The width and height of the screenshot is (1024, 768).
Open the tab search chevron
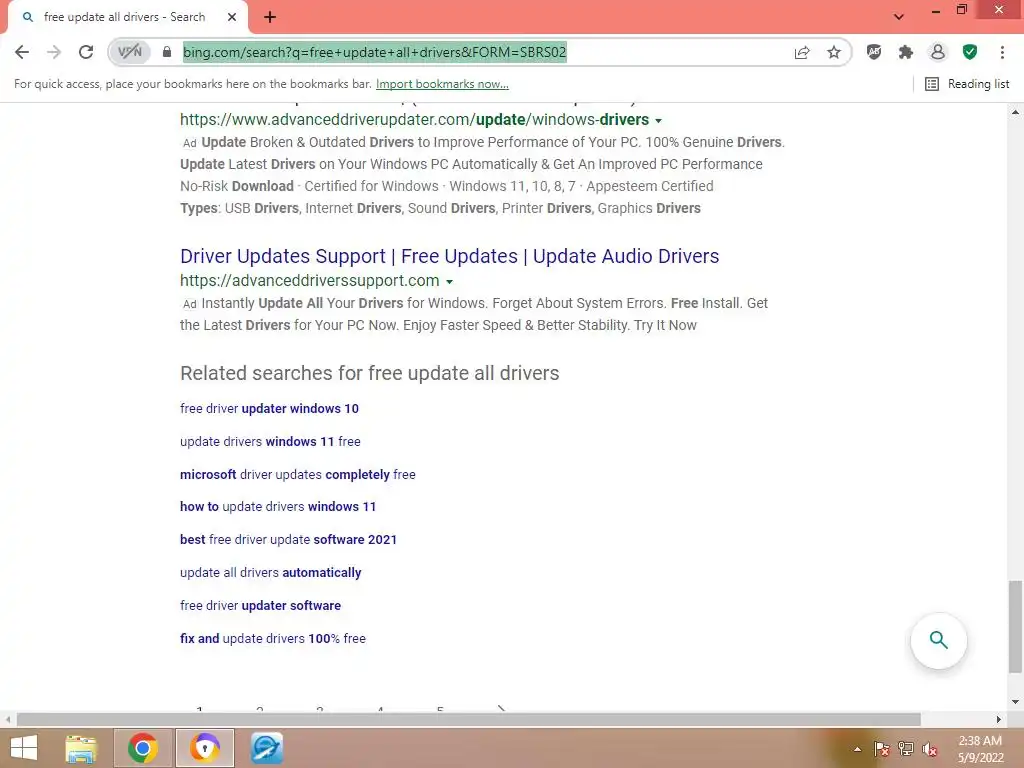point(899,17)
